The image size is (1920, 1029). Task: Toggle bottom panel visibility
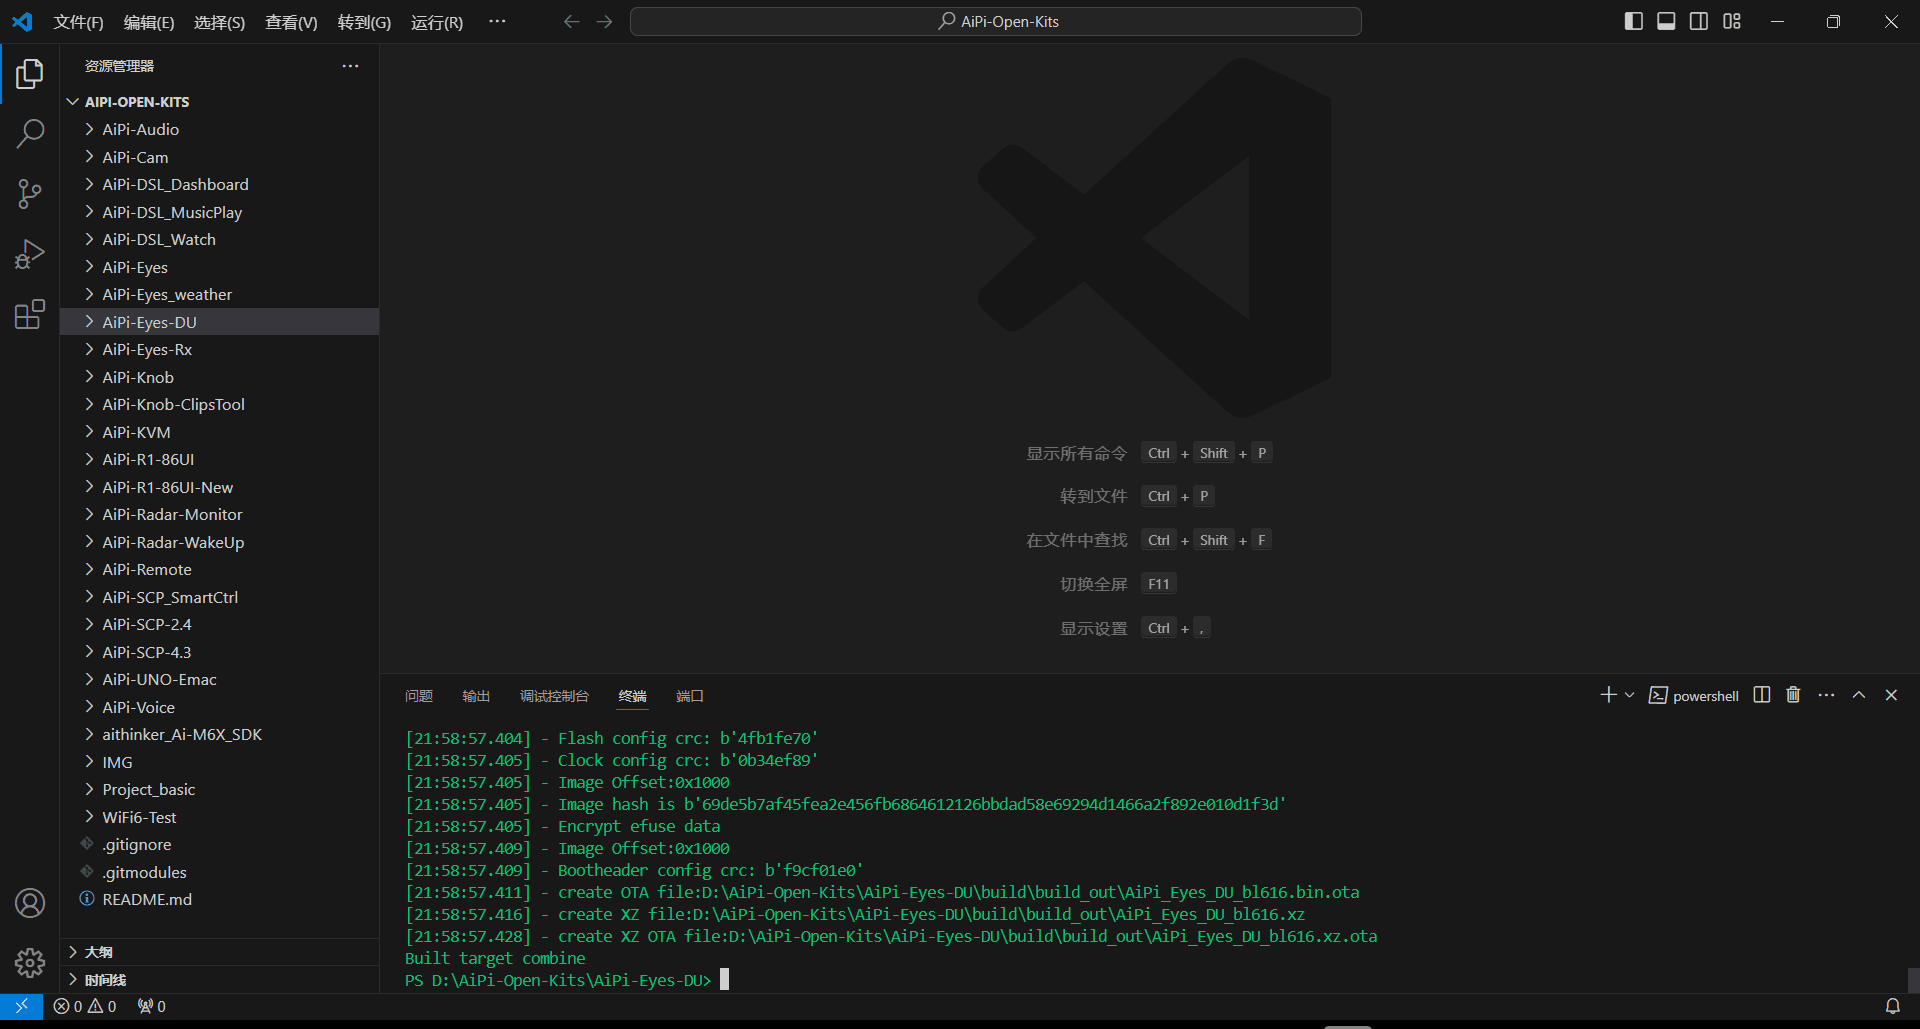tap(1666, 21)
